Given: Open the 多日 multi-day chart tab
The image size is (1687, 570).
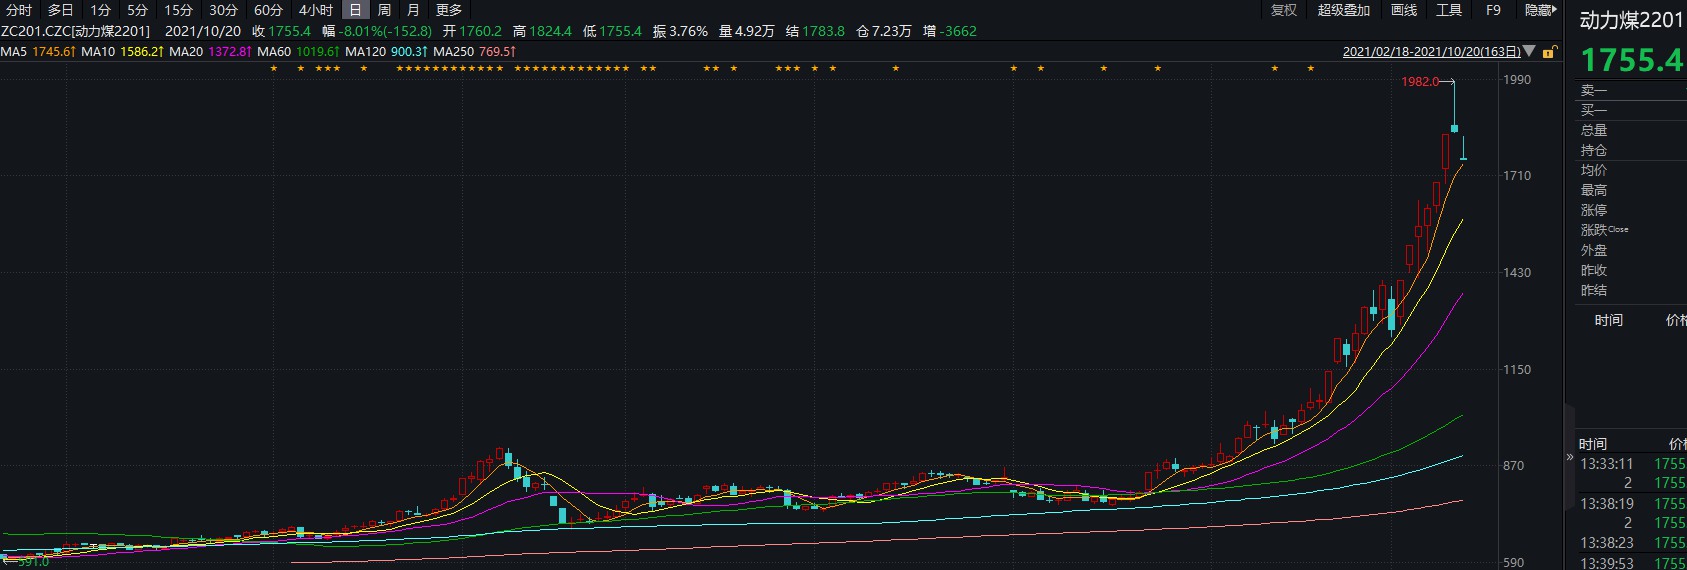Looking at the screenshot, I should point(61,10).
